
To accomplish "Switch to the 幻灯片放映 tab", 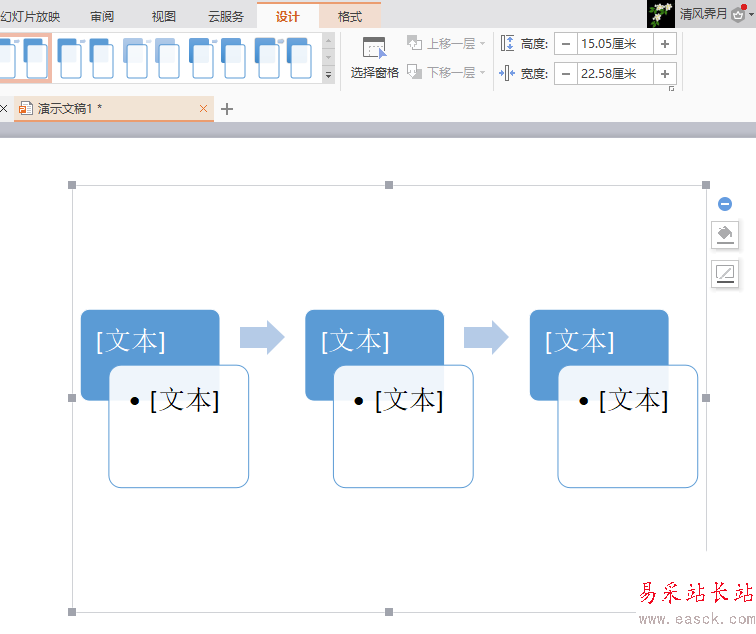I will (30, 16).
